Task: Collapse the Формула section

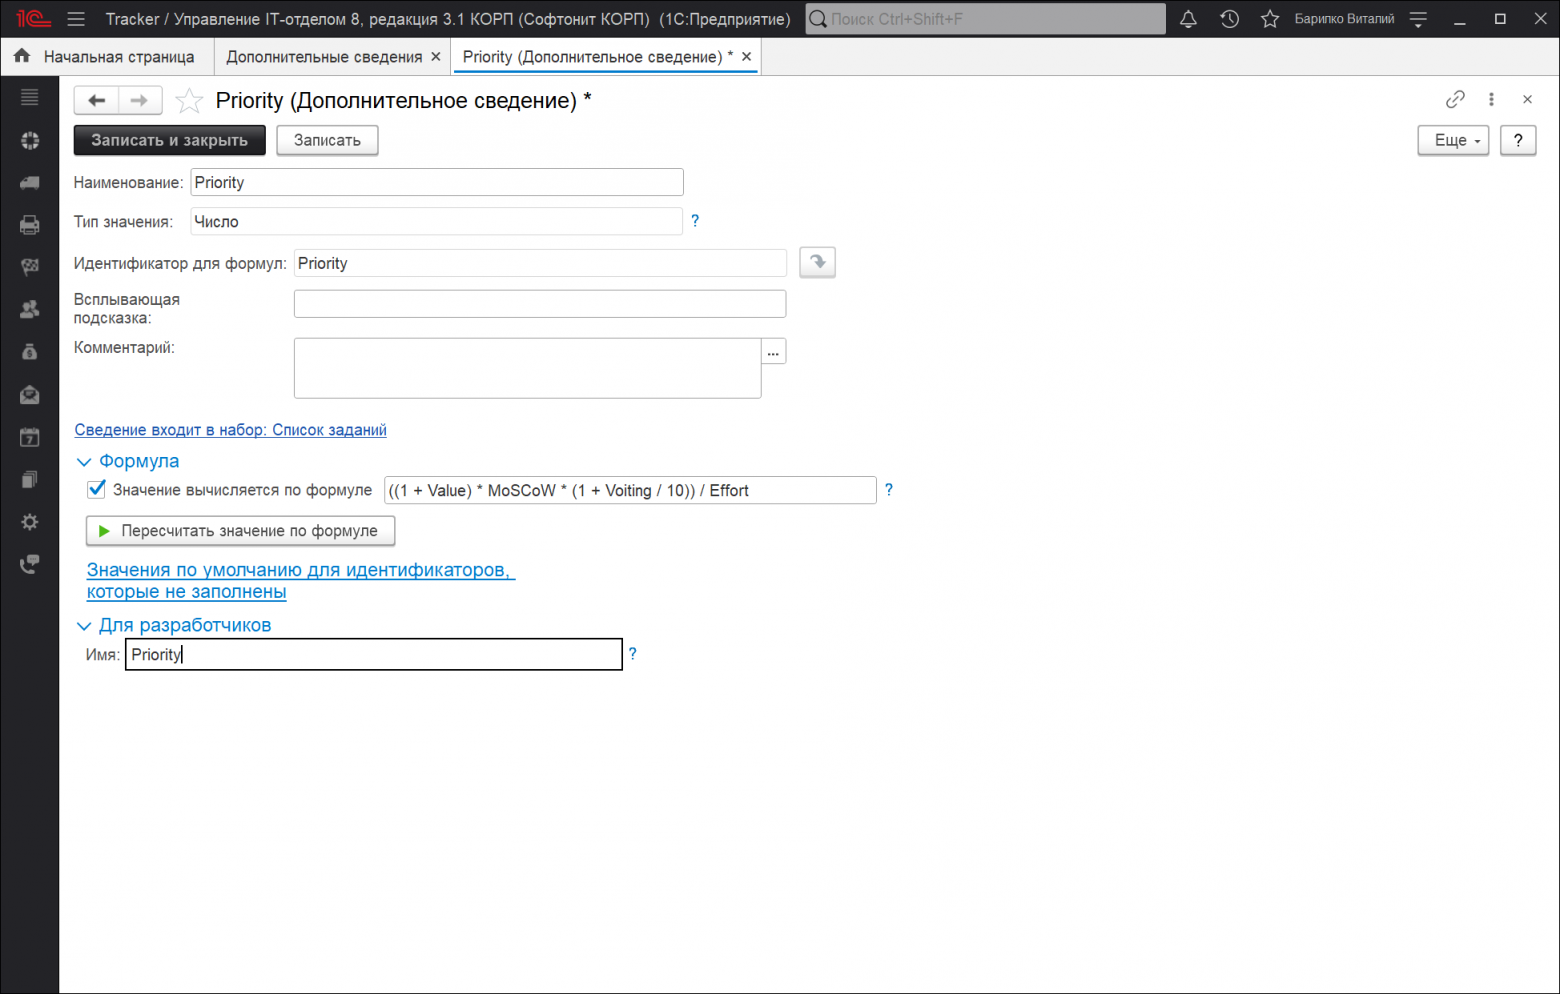Action: tap(84, 461)
